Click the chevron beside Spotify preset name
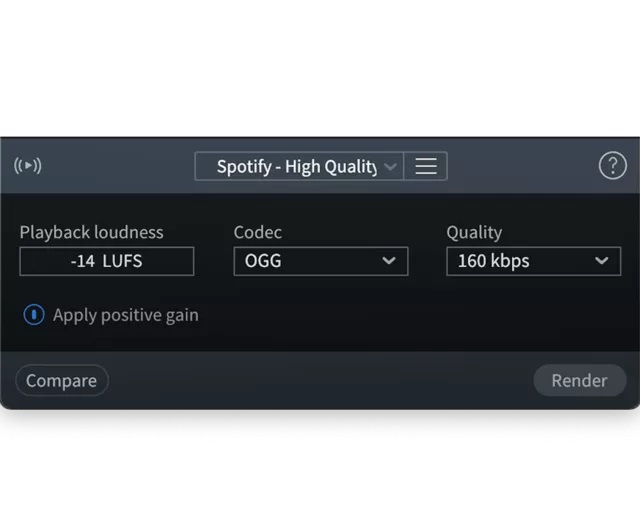 click(x=390, y=167)
